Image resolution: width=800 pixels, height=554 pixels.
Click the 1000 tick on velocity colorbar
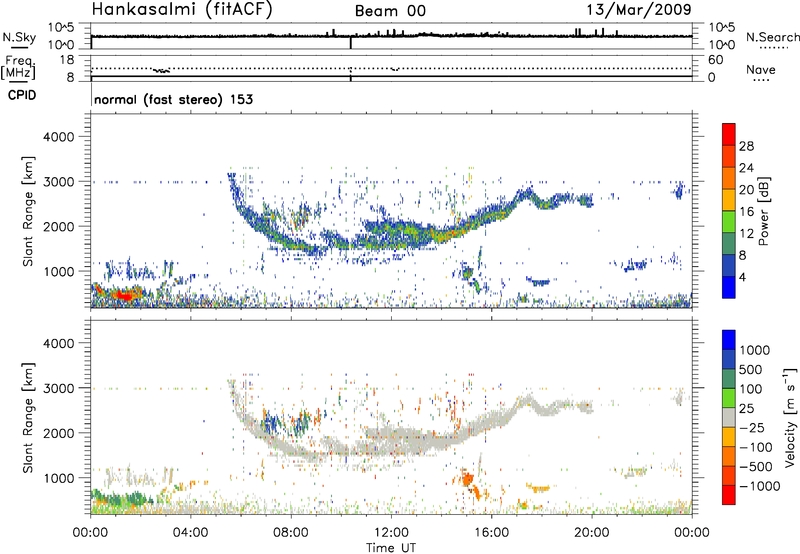[x=755, y=350]
